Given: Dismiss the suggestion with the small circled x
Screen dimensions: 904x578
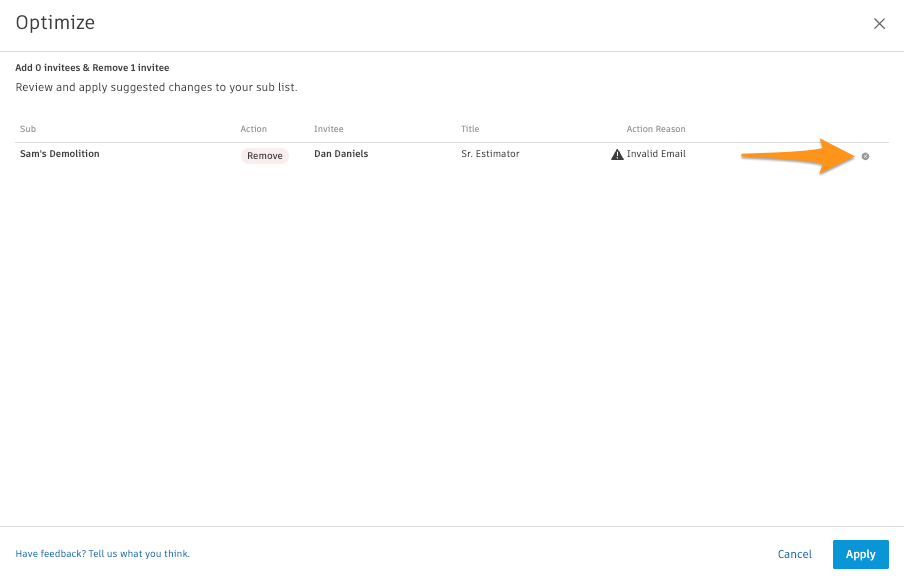Looking at the screenshot, I should [865, 156].
